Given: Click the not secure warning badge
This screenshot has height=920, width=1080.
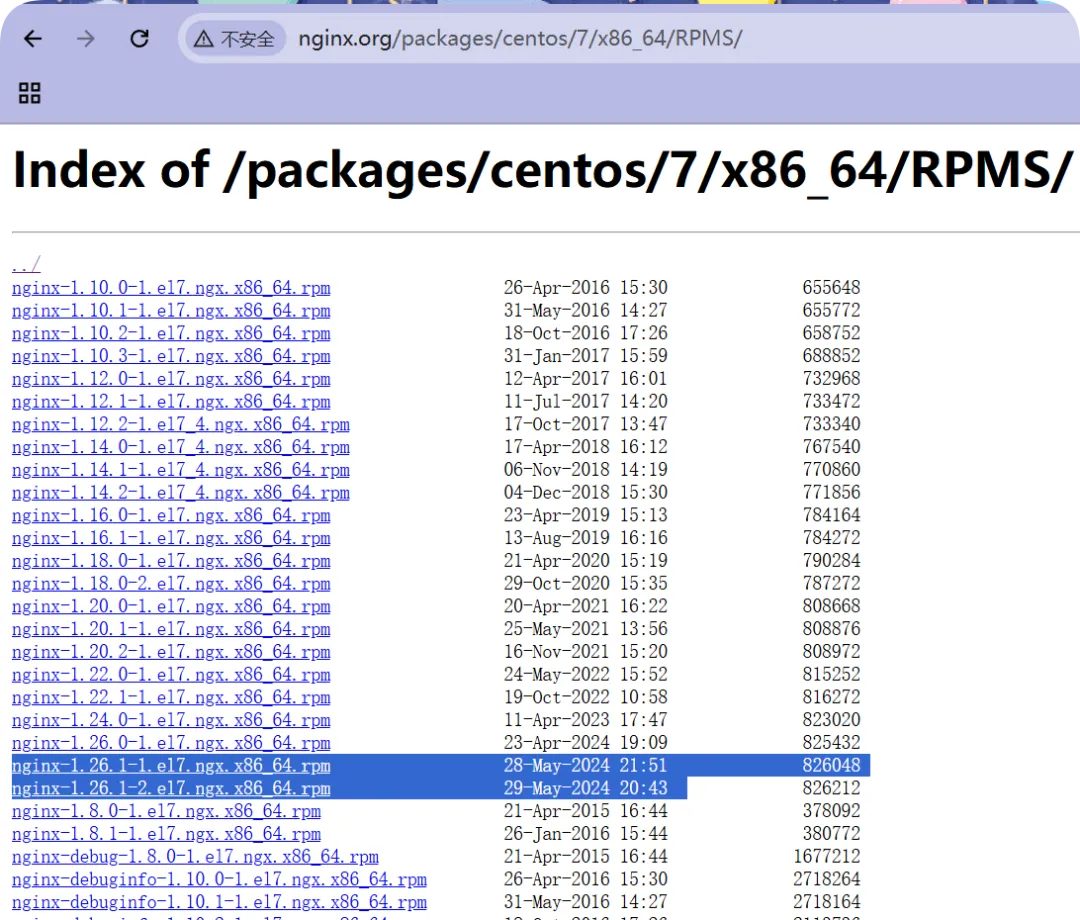Looking at the screenshot, I should [233, 39].
